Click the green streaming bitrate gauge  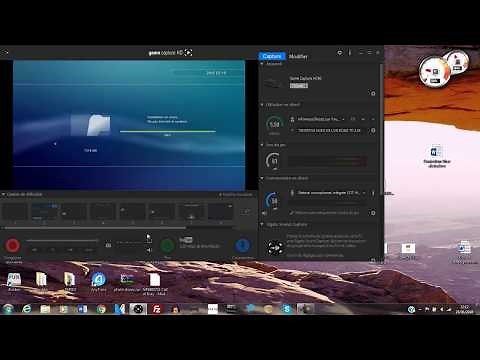(x=274, y=124)
